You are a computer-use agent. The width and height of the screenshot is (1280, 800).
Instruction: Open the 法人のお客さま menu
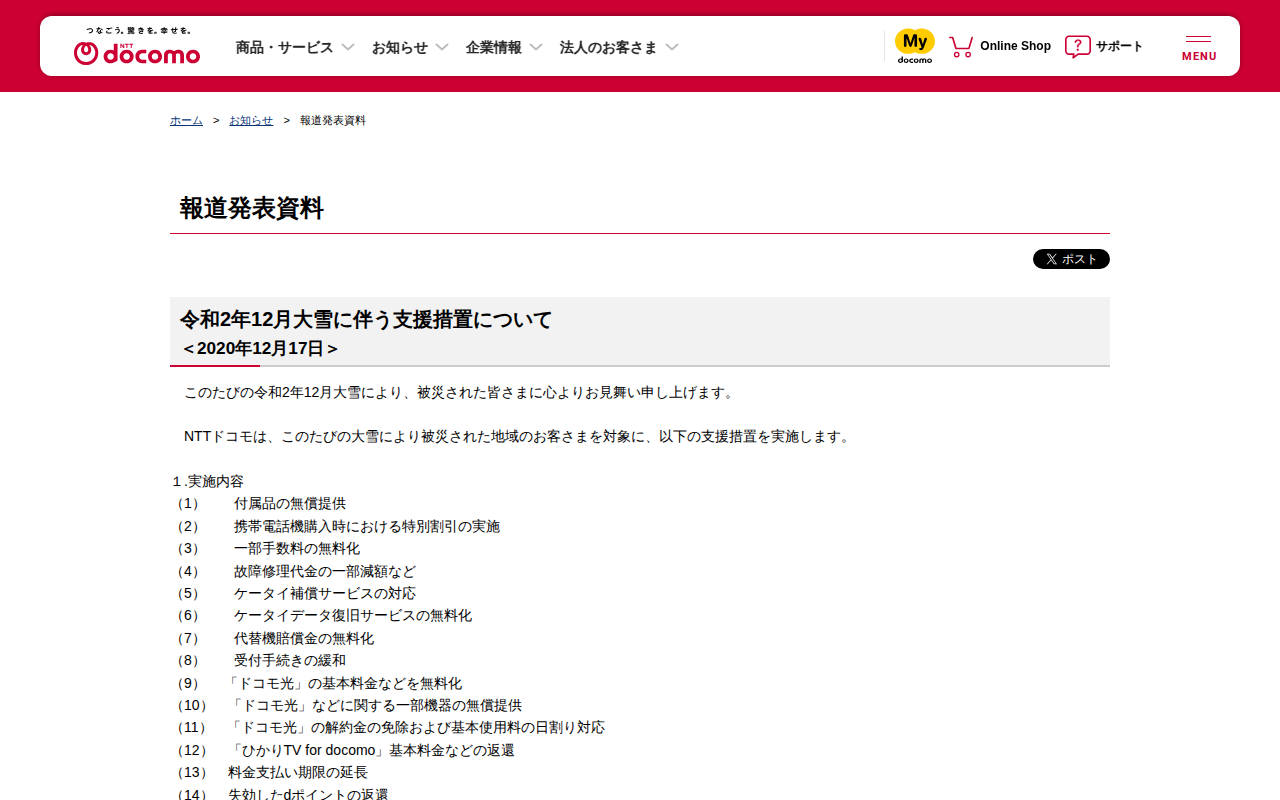pyautogui.click(x=608, y=47)
